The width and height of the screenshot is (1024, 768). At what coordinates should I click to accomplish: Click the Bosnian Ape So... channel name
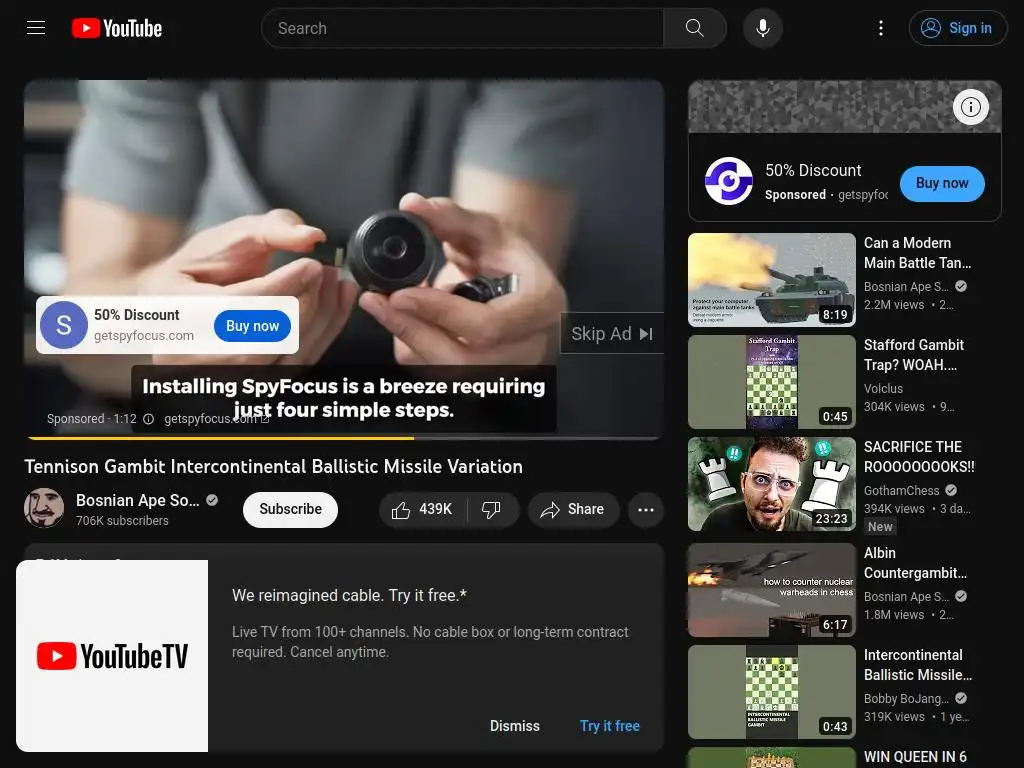coord(138,500)
